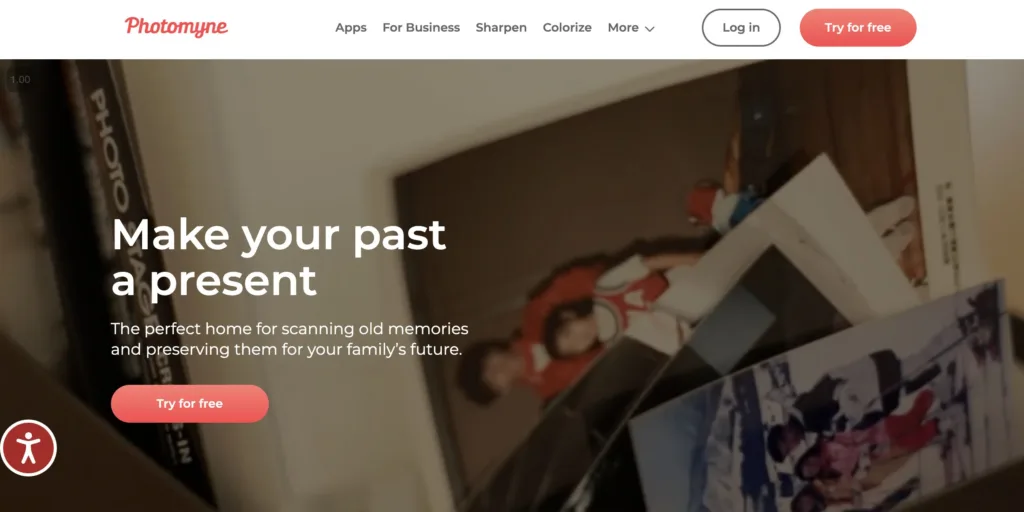Viewport: 1024px width, 512px height.
Task: Open the More navigation menu
Action: click(631, 27)
